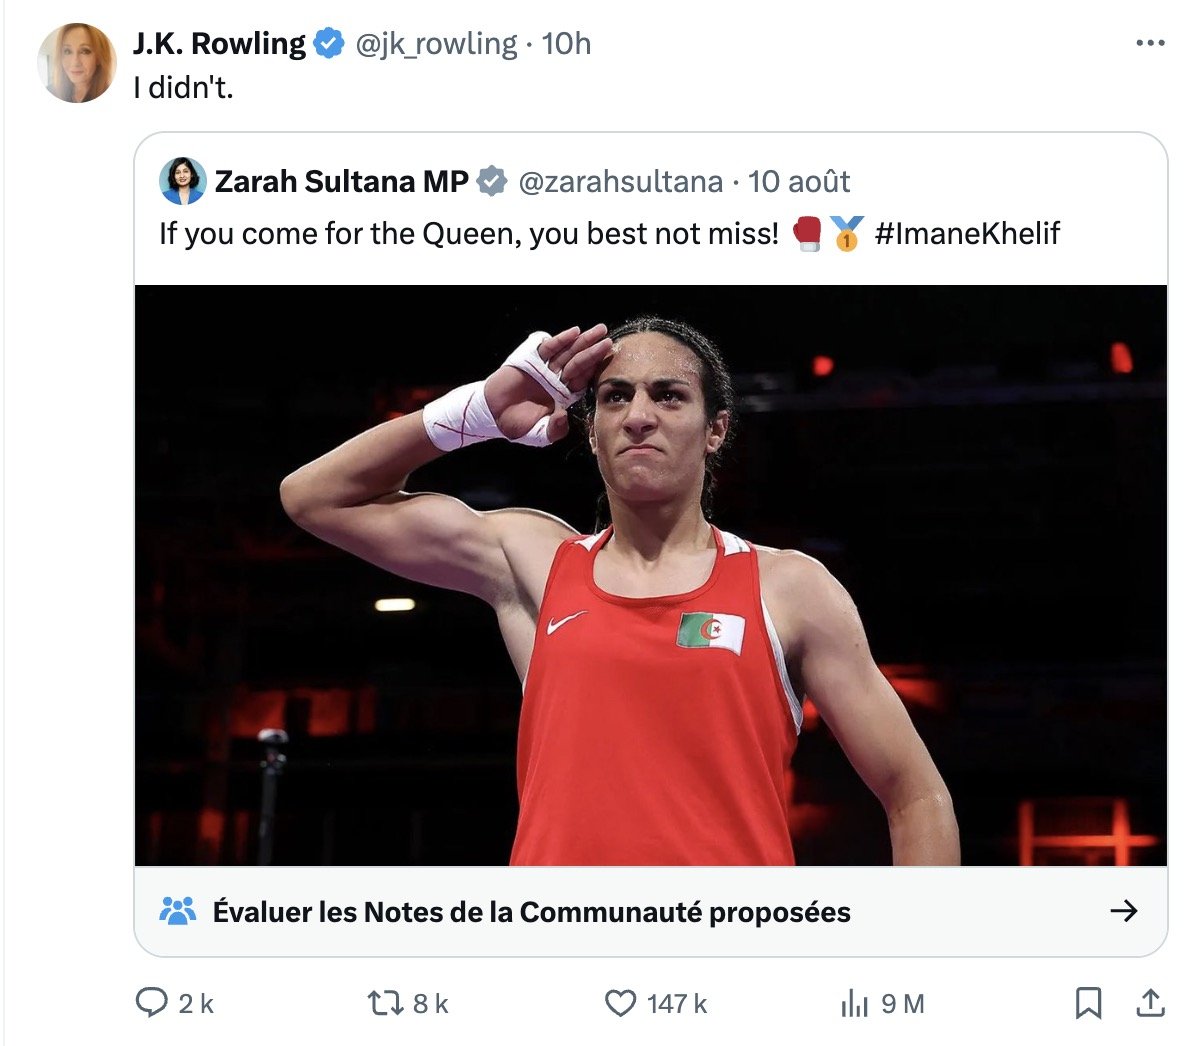Open the boxer photo in the quoted tweet
This screenshot has height=1046, width=1190.
(650, 575)
